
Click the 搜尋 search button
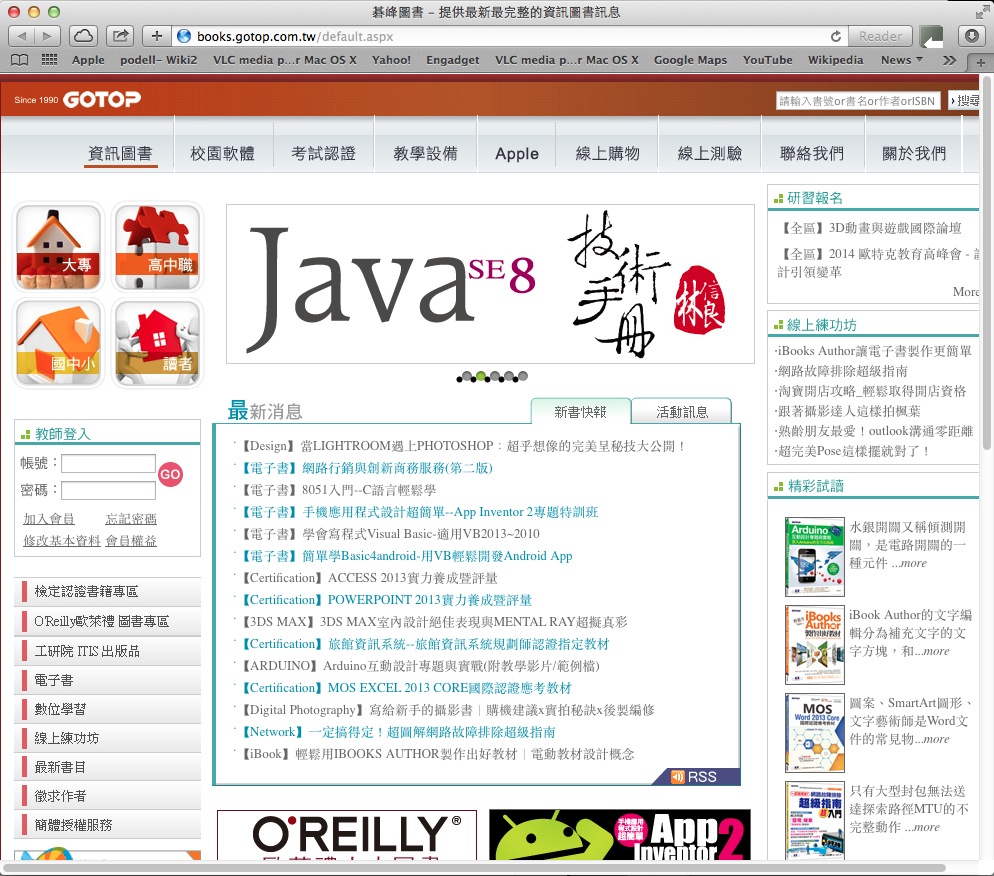pos(965,100)
